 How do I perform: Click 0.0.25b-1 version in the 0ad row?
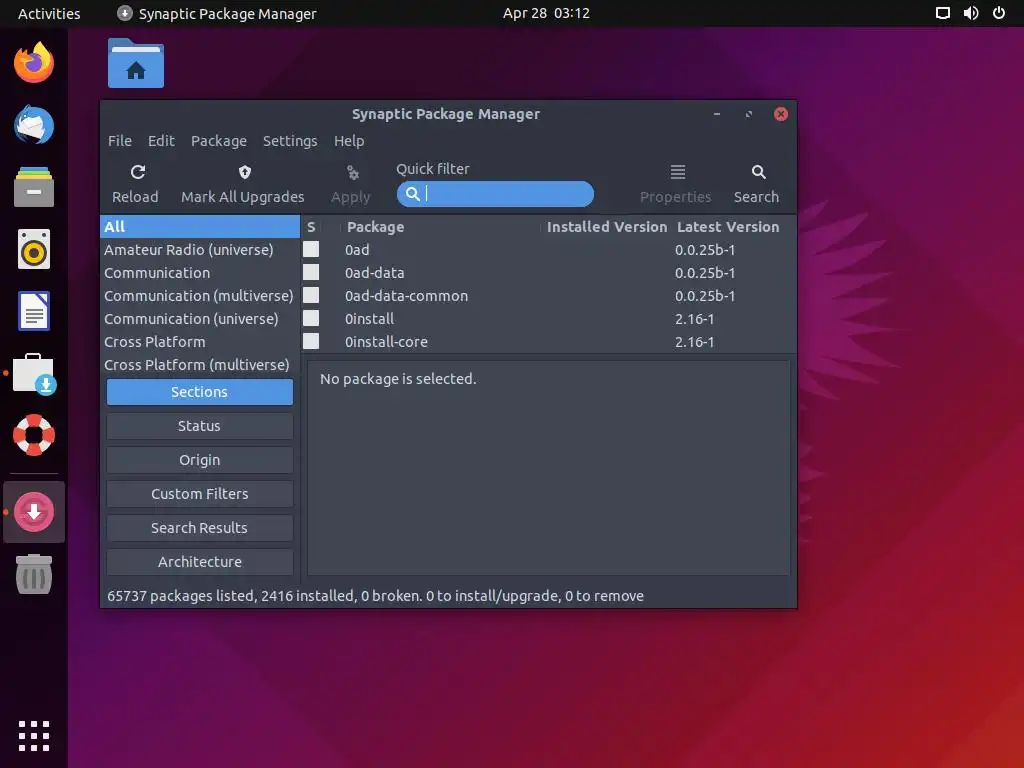coord(705,249)
